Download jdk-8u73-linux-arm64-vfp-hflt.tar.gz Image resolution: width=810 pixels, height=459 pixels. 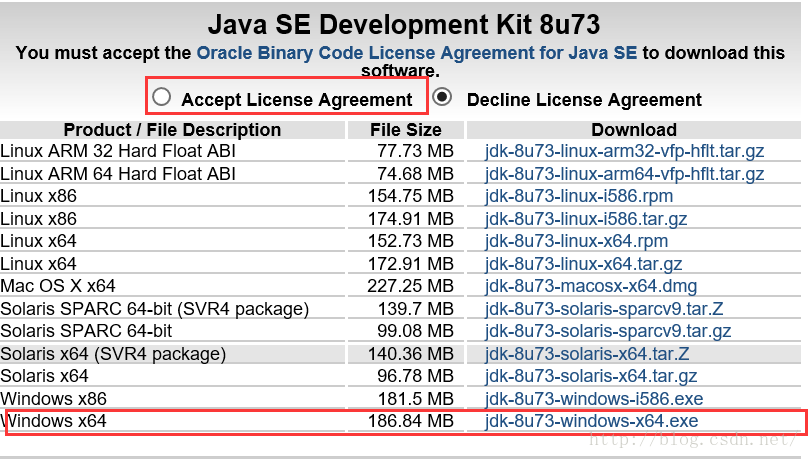(624, 173)
